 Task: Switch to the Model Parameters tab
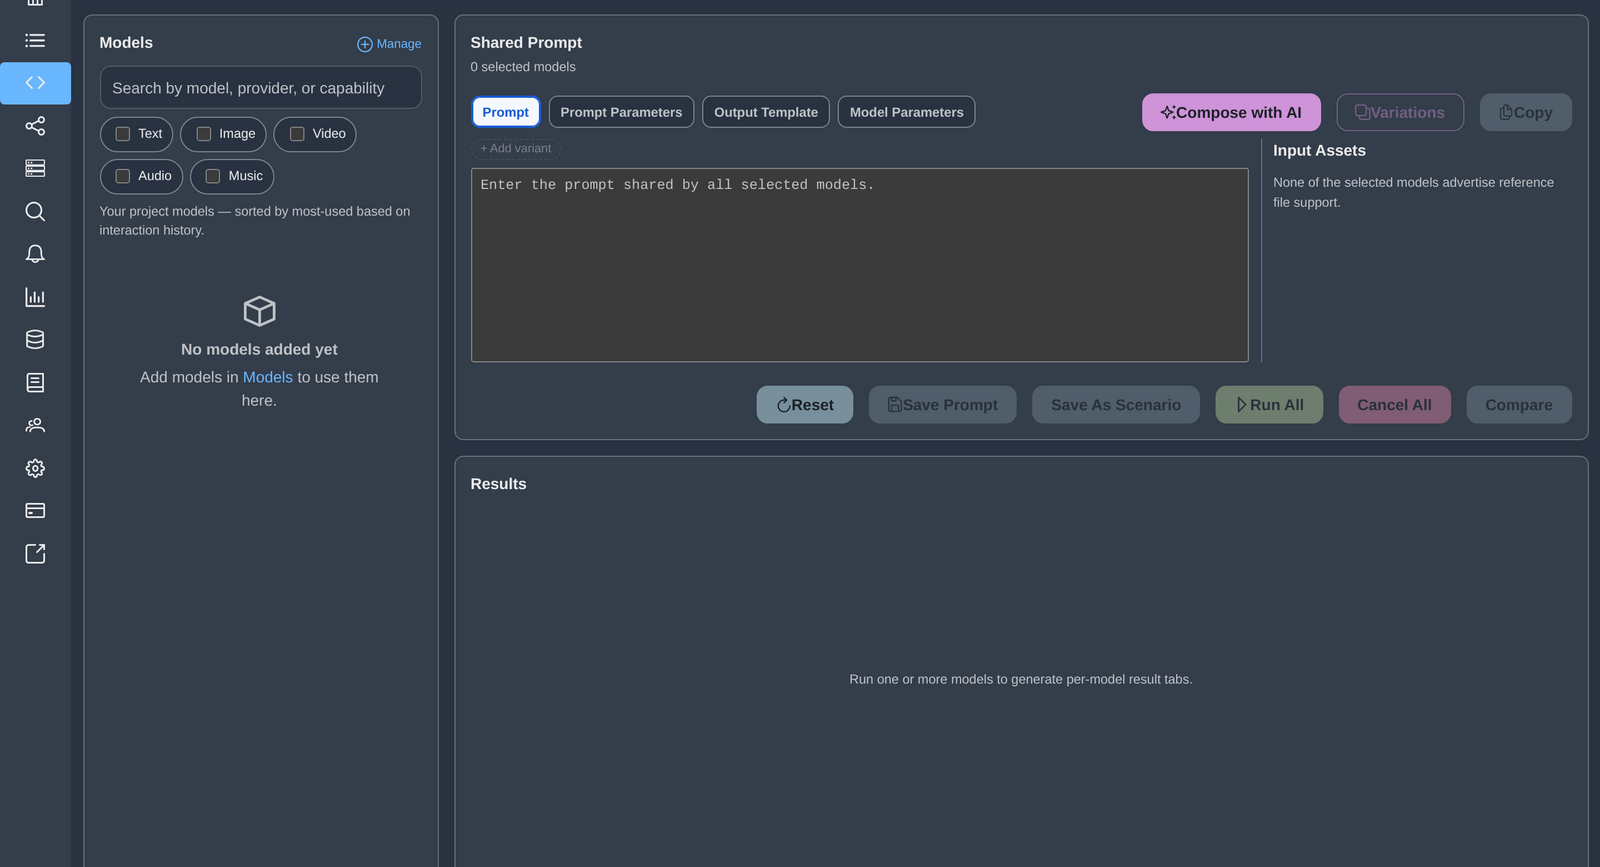click(906, 112)
